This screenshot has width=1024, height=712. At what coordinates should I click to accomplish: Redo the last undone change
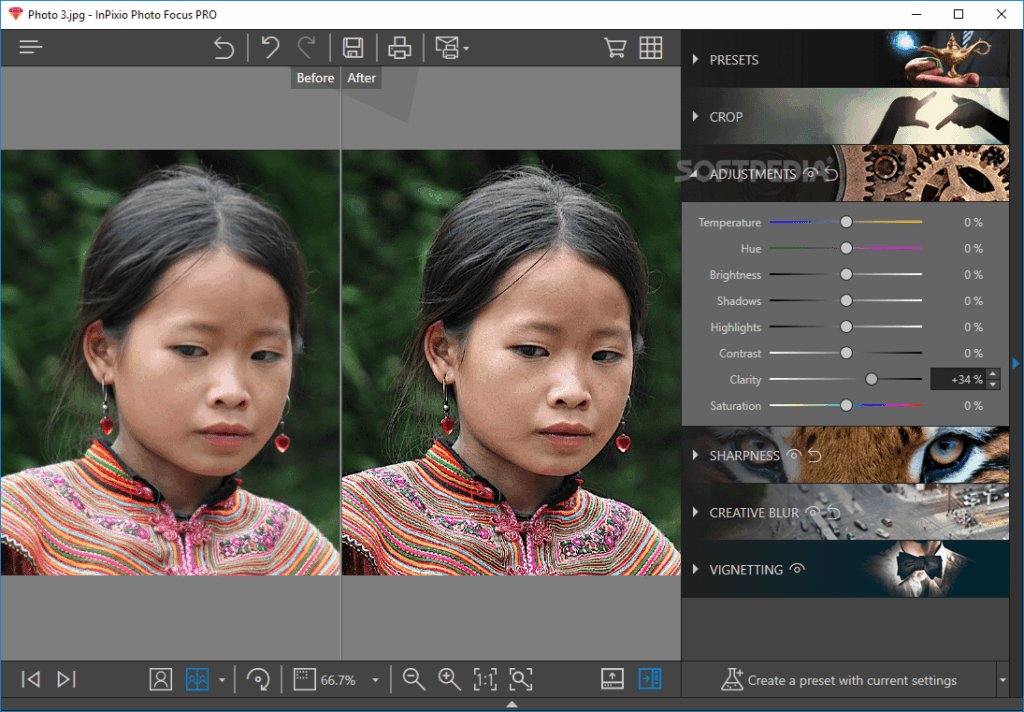(x=306, y=48)
